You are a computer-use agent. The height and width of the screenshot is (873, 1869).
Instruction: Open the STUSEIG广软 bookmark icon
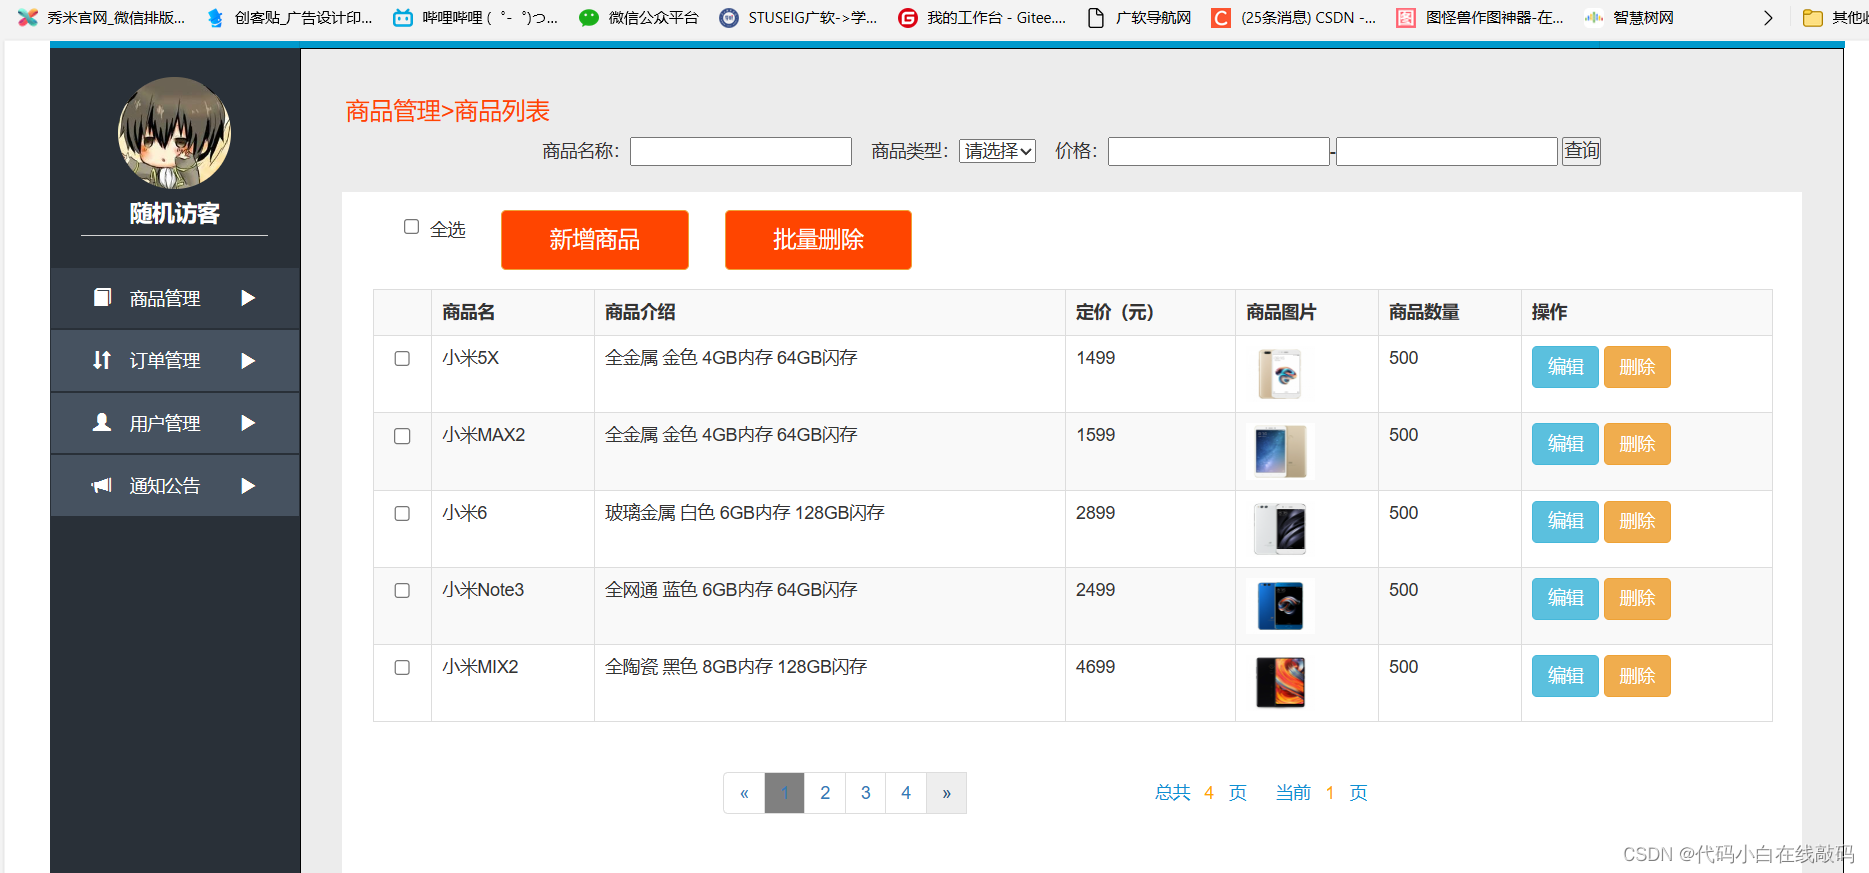[x=729, y=17]
